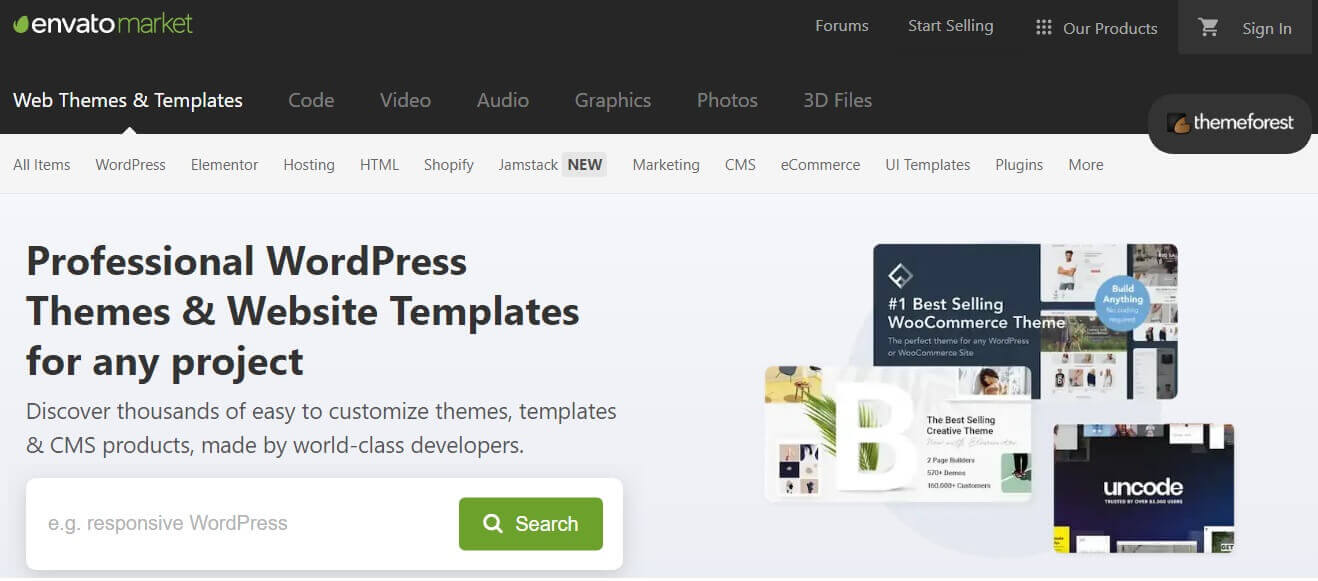Screen dimensions: 1318x581
Task: Open the Best Selling Creative Theme card
Action: pyautogui.click(x=898, y=433)
